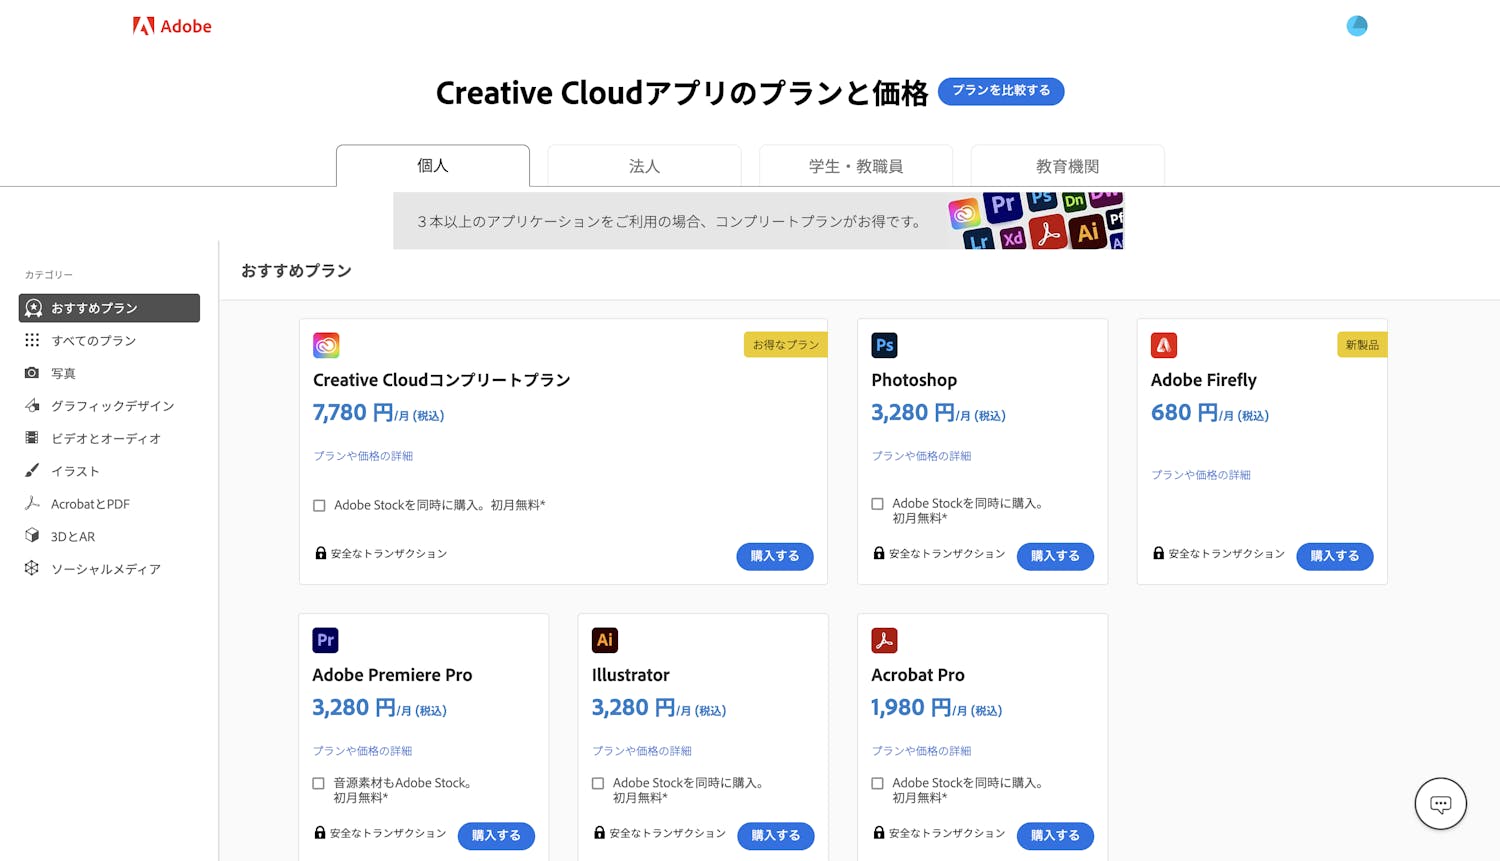Open プランや価格の詳細 link under Acrobat Pro
This screenshot has height=861, width=1500.
[921, 751]
